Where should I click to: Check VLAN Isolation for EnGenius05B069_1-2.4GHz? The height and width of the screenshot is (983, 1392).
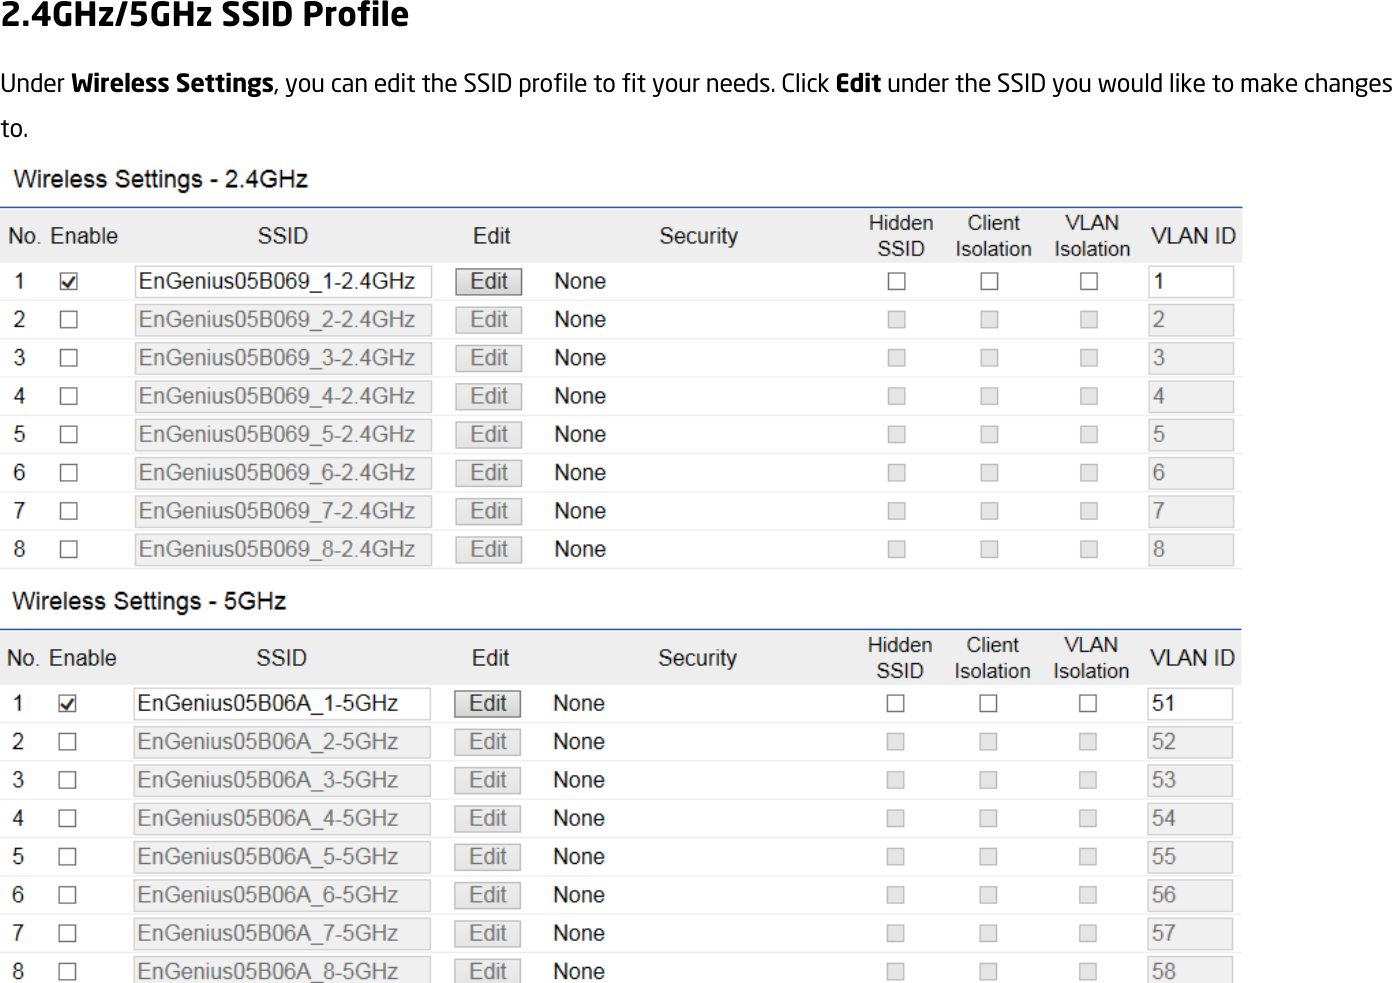(x=1089, y=282)
